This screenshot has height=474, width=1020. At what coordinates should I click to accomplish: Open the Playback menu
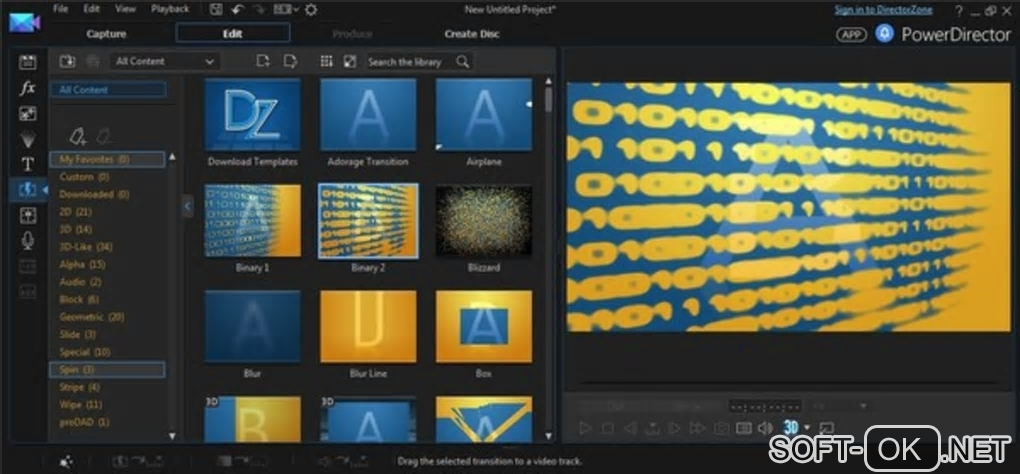pyautogui.click(x=170, y=9)
